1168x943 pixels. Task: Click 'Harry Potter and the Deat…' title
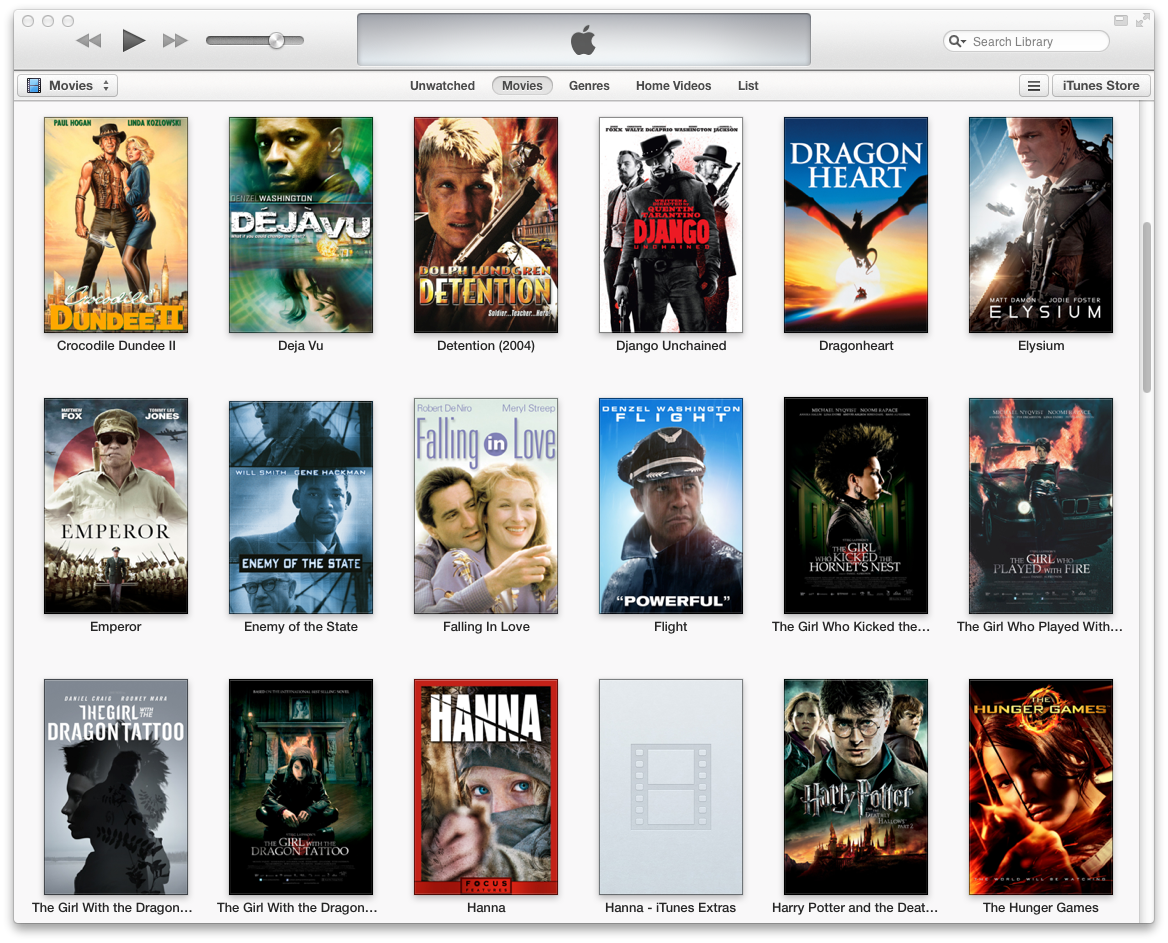(855, 907)
